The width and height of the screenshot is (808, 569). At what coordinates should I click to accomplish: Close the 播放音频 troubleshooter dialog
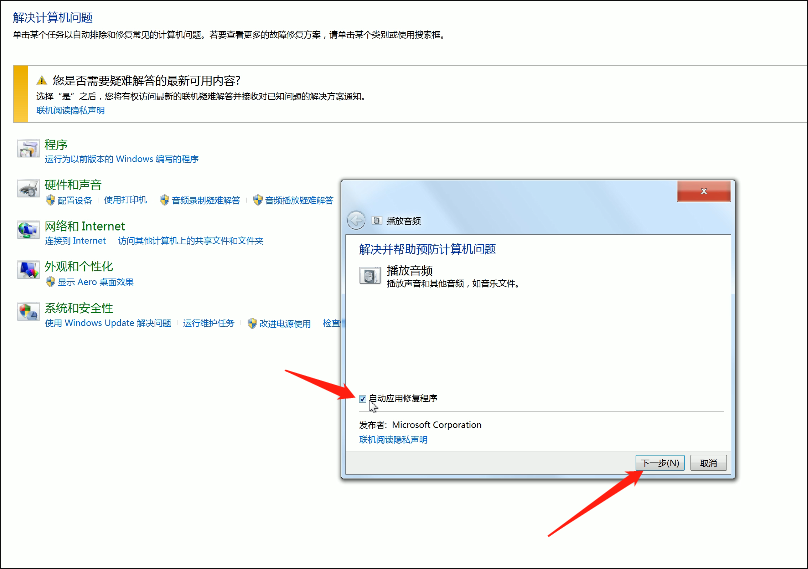pyautogui.click(x=705, y=190)
